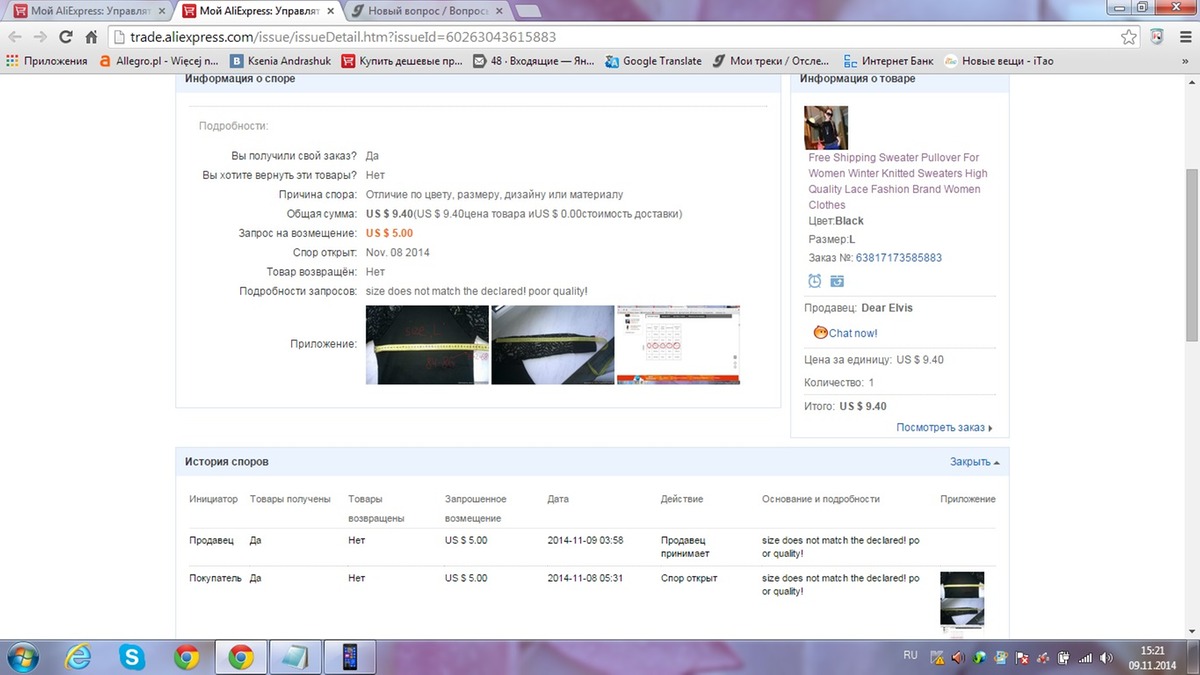Screen dimensions: 1200x675
Task: Switch to the Новый вопрос tab
Action: pos(426,11)
